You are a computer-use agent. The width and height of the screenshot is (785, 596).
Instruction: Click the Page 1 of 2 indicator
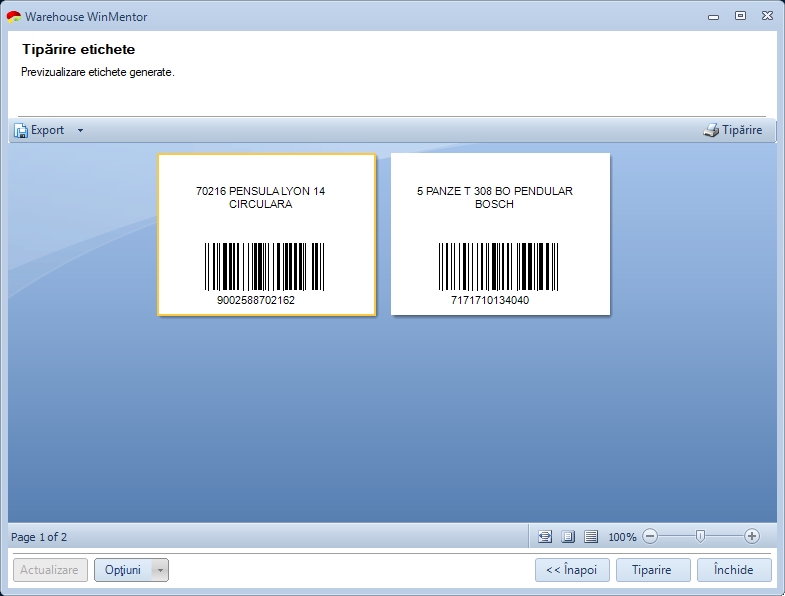(39, 537)
